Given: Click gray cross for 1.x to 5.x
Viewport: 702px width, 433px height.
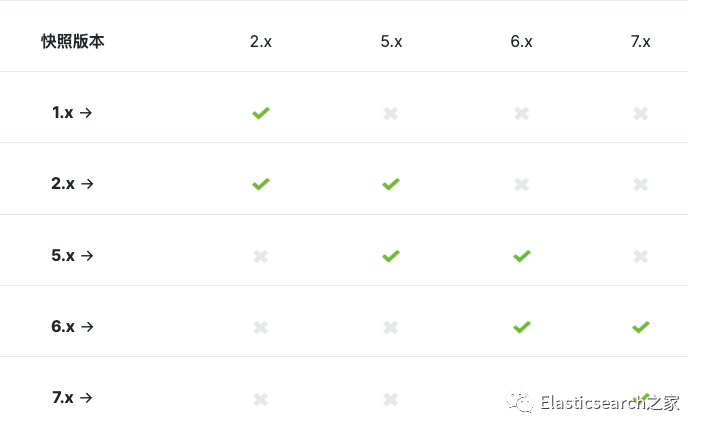Looking at the screenshot, I should click(391, 113).
